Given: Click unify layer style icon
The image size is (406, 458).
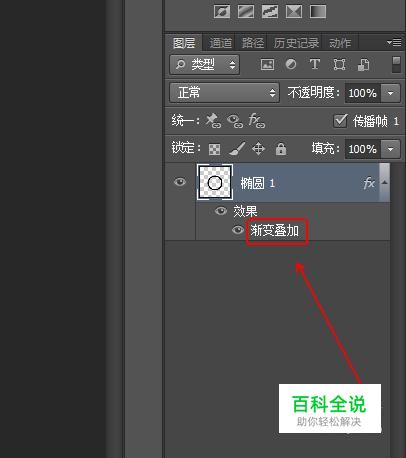Looking at the screenshot, I should click(x=256, y=120).
